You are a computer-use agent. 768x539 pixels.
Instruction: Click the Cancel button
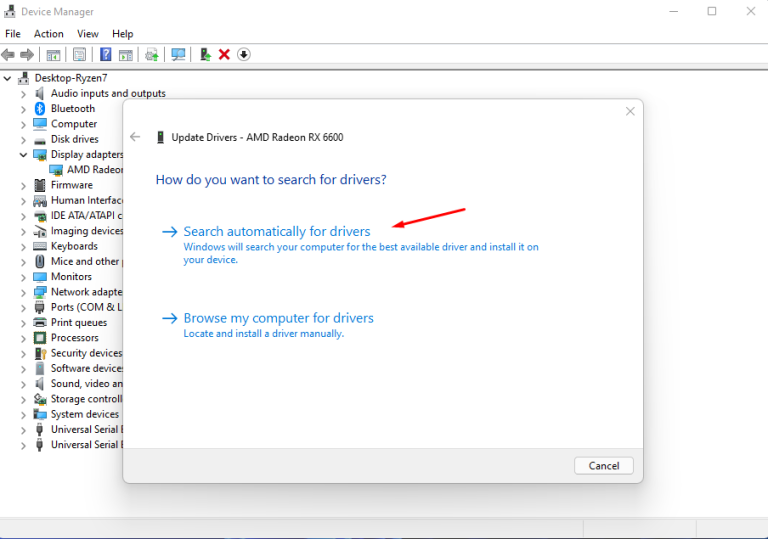tap(603, 466)
